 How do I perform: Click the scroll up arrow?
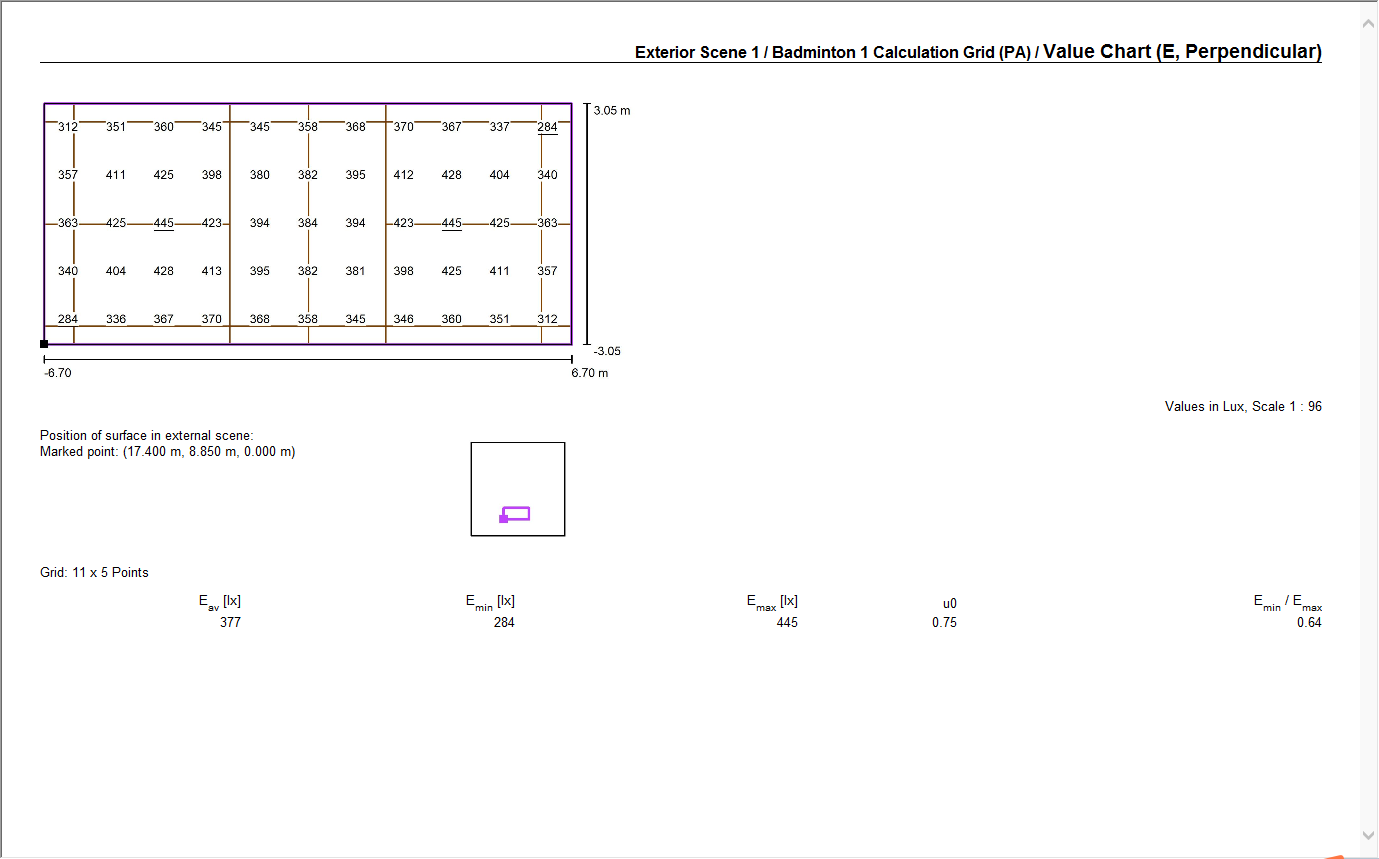1369,22
